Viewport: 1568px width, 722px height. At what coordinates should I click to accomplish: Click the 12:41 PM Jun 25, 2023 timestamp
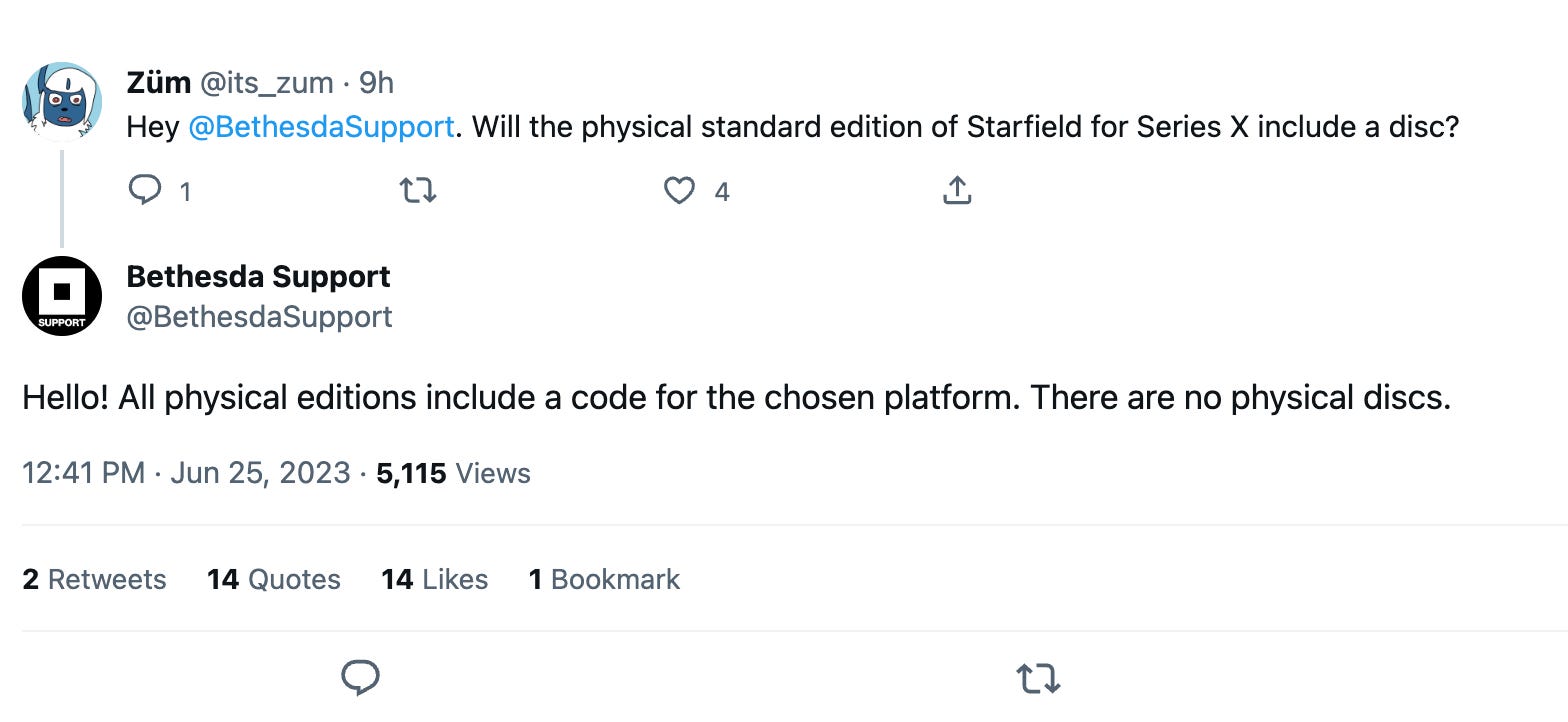click(x=186, y=473)
